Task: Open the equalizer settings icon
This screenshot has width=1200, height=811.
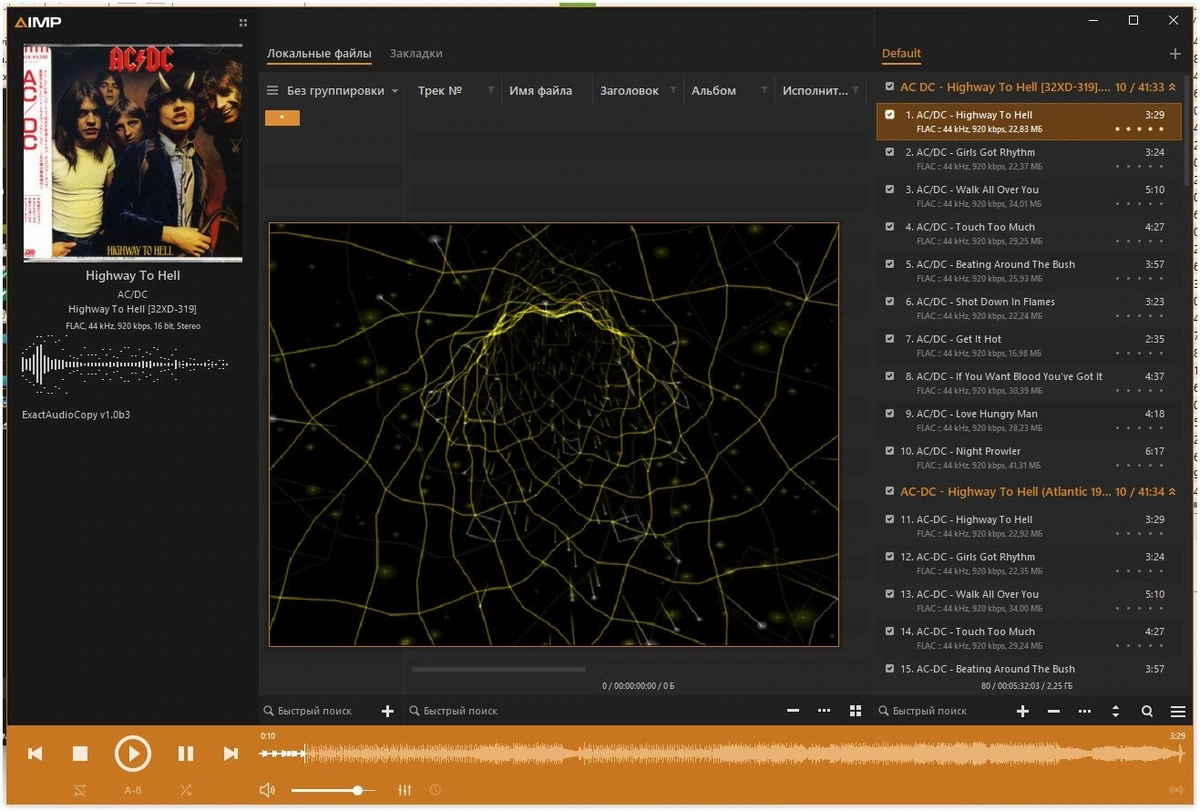Action: click(405, 790)
